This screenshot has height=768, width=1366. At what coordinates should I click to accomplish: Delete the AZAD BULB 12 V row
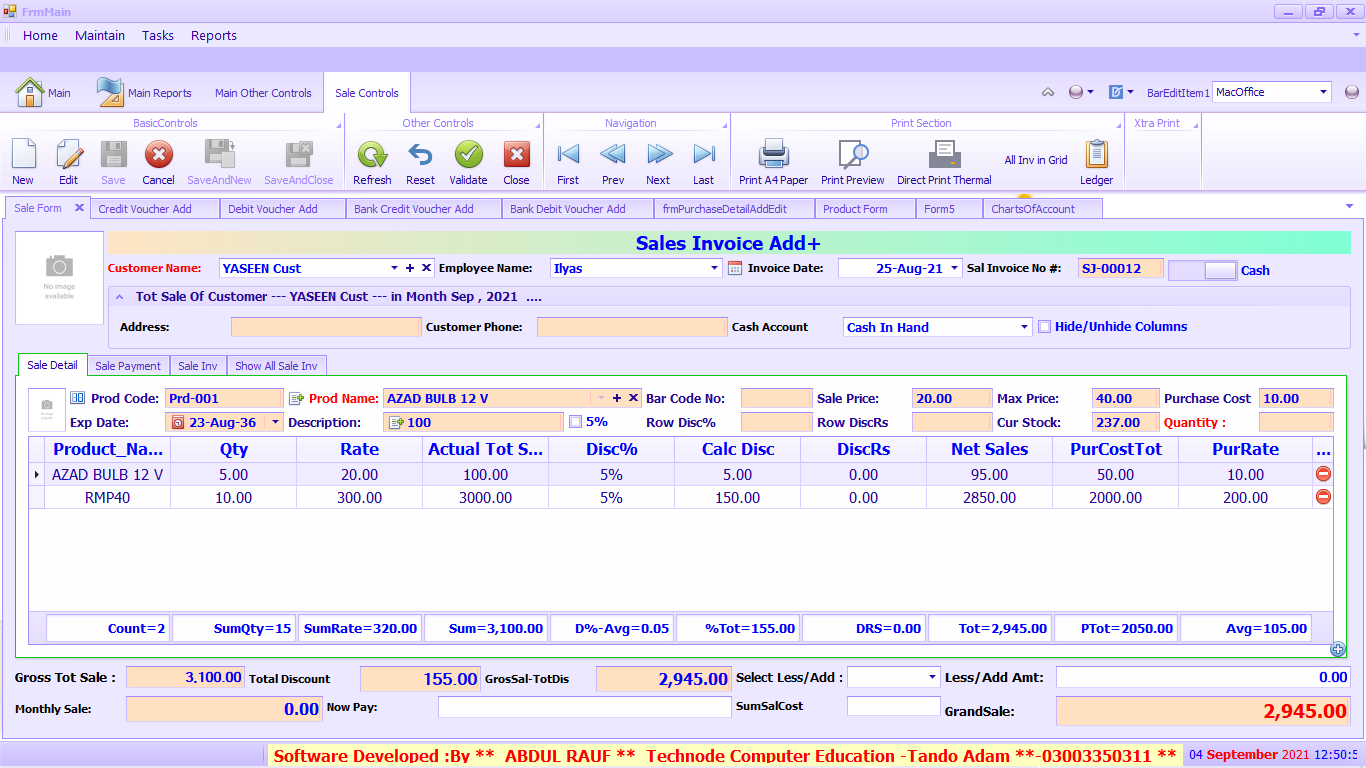(1323, 474)
